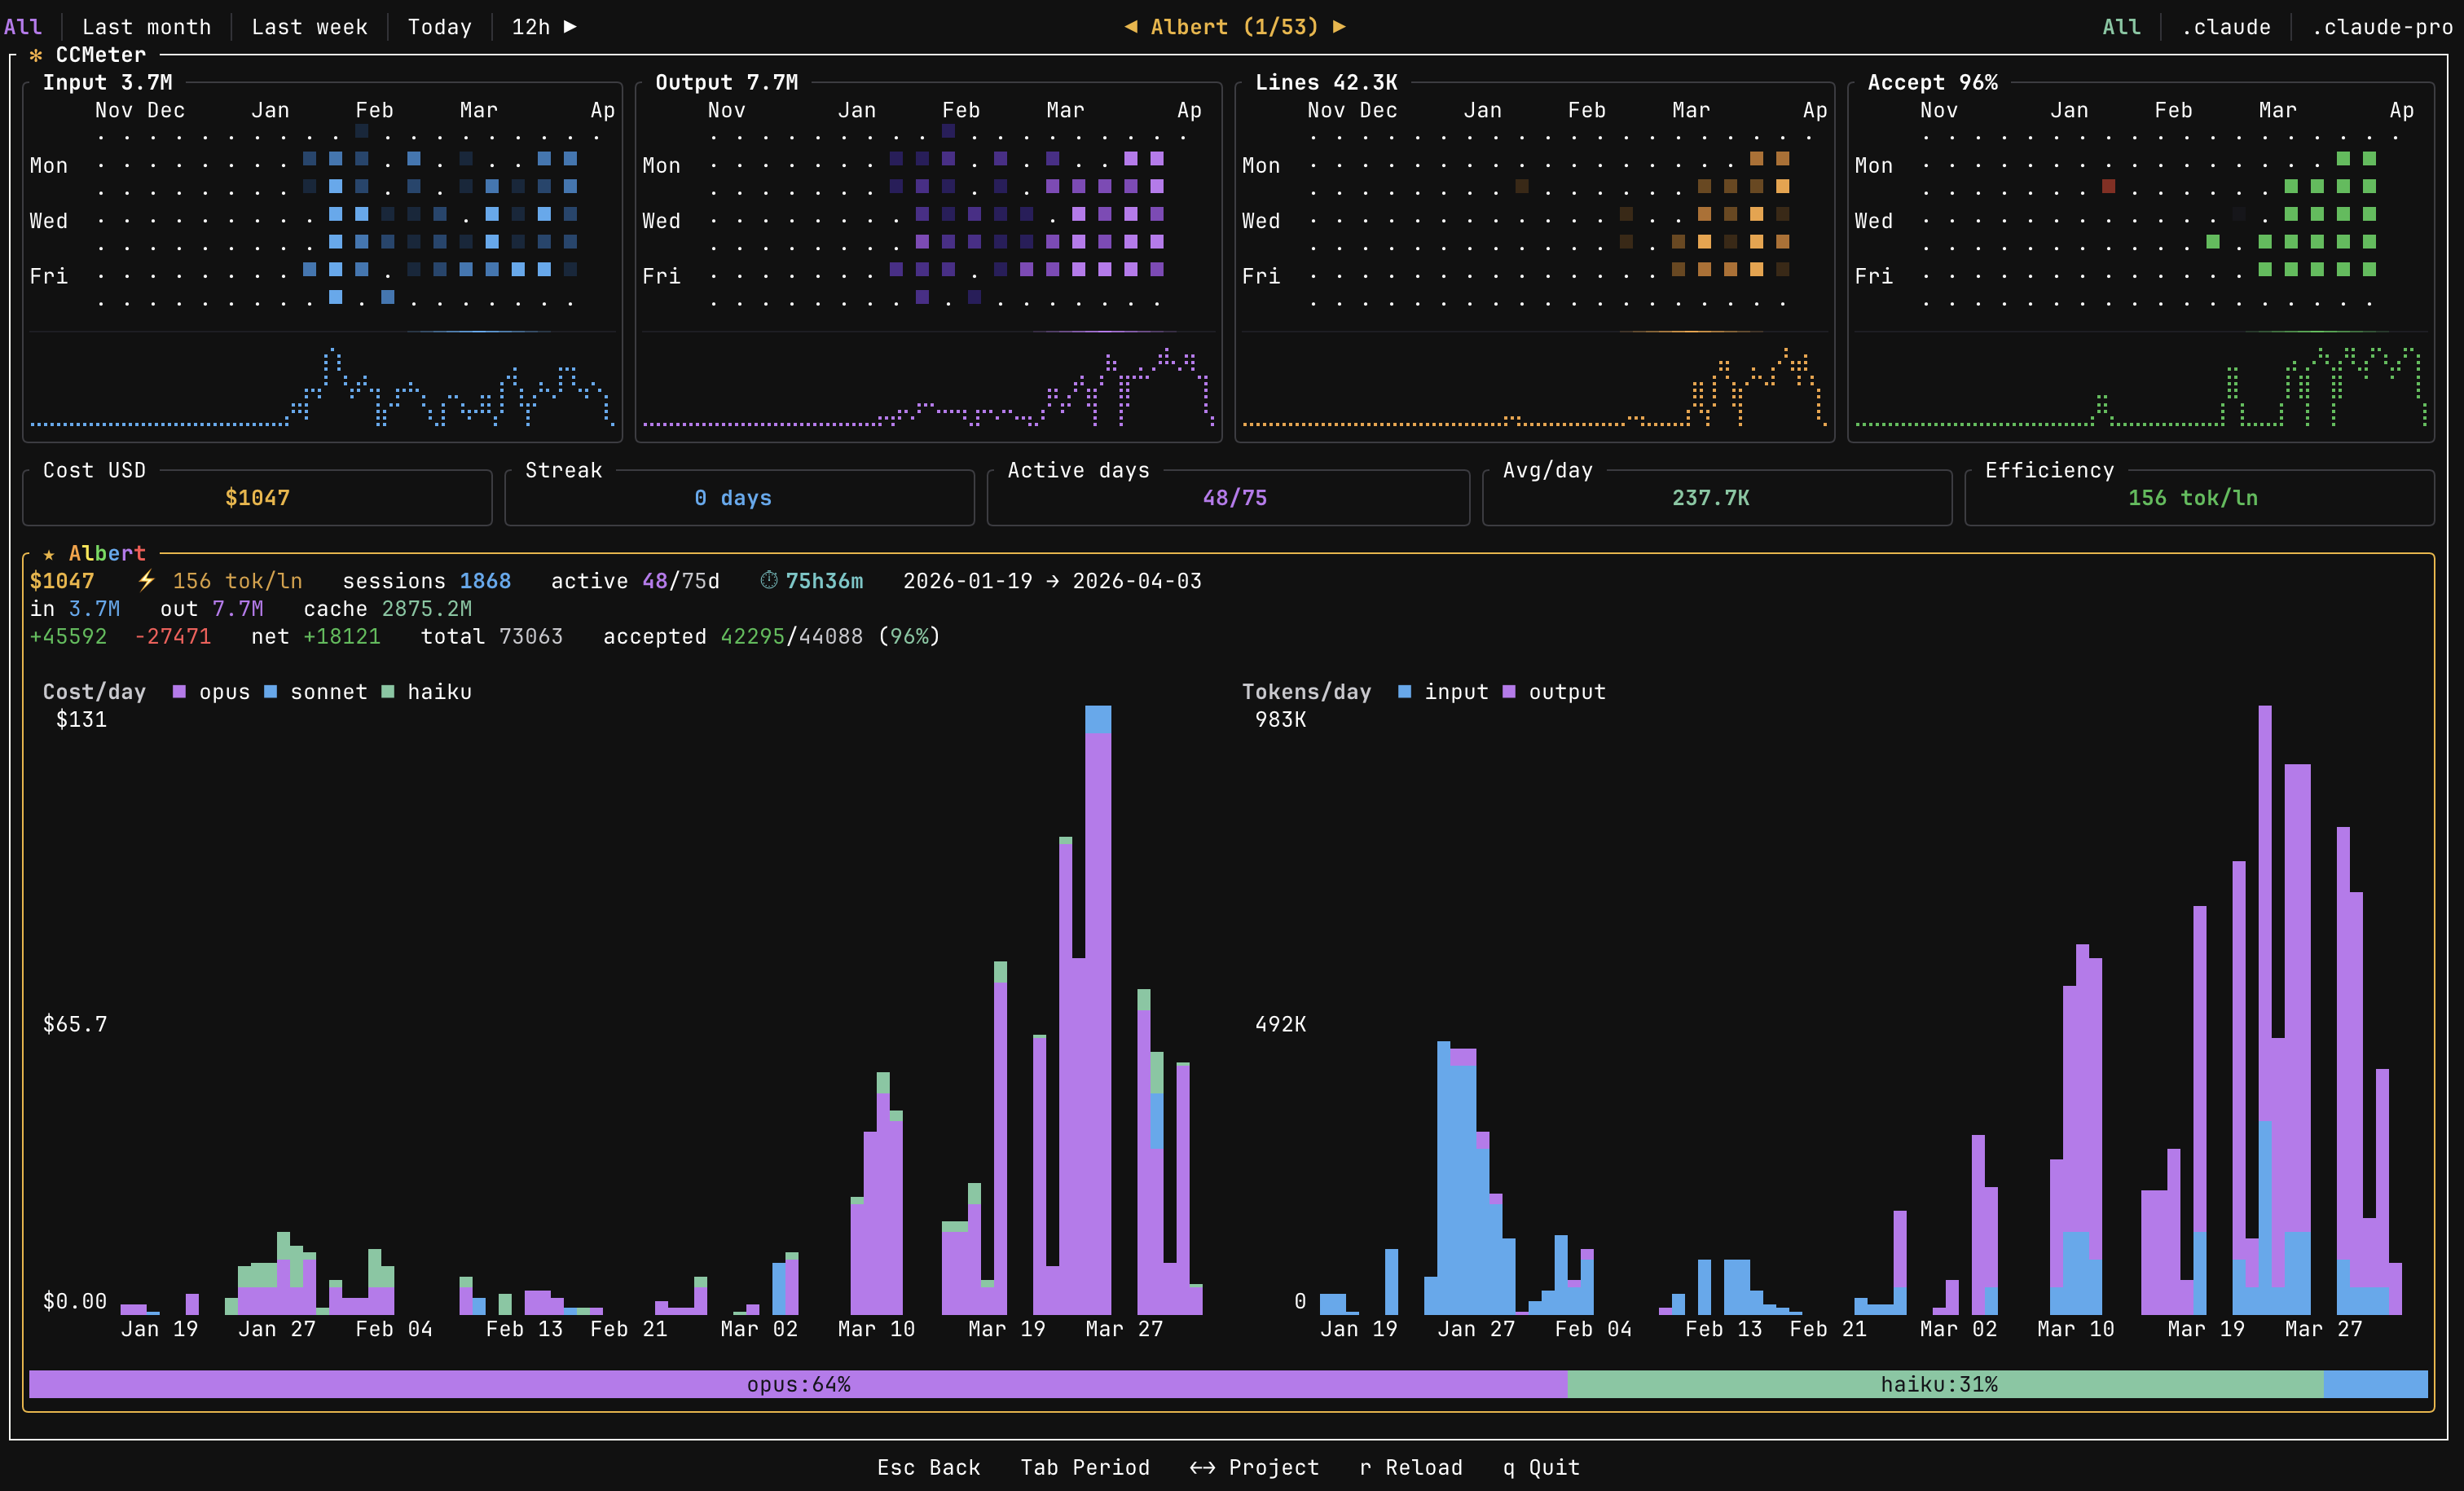
Task: Switch to the Last month period tab
Action: pyautogui.click(x=147, y=27)
